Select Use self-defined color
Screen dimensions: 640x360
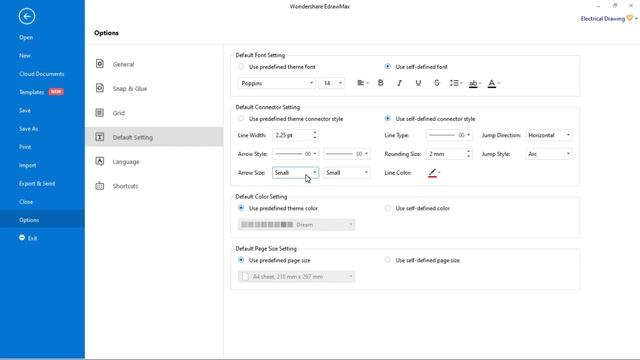tap(387, 208)
